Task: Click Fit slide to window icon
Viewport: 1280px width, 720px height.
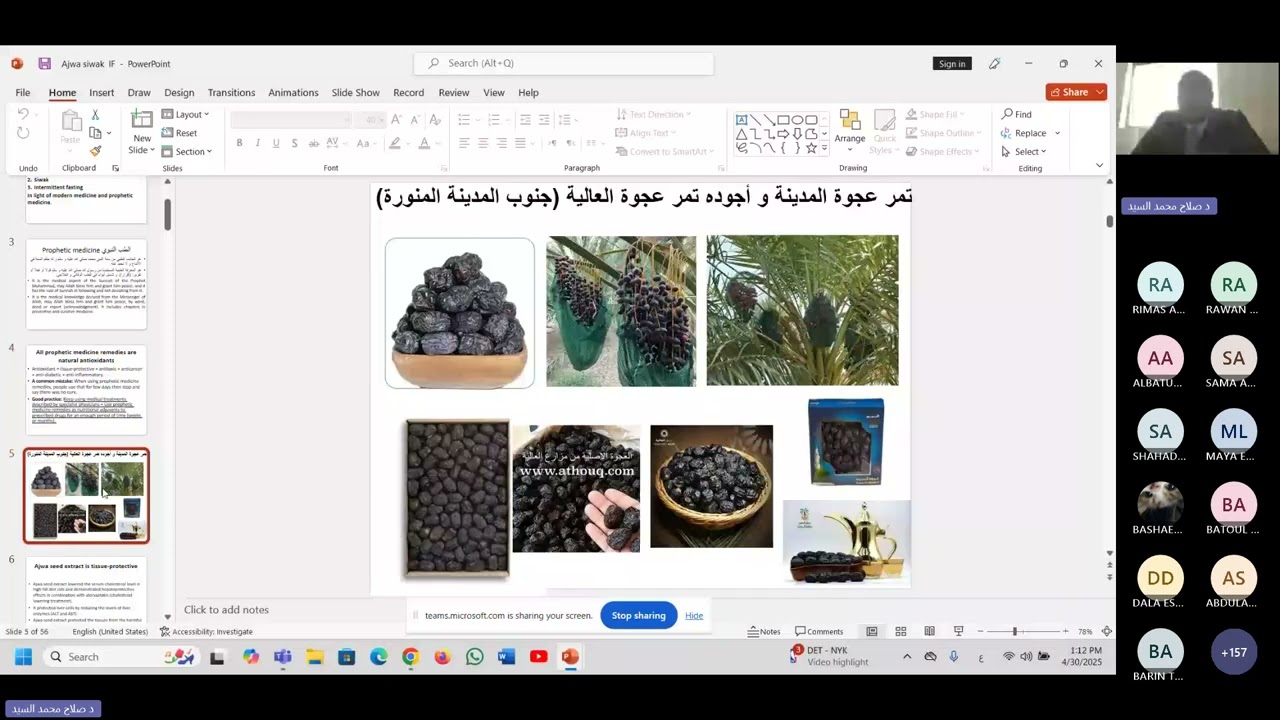Action: tap(1106, 631)
